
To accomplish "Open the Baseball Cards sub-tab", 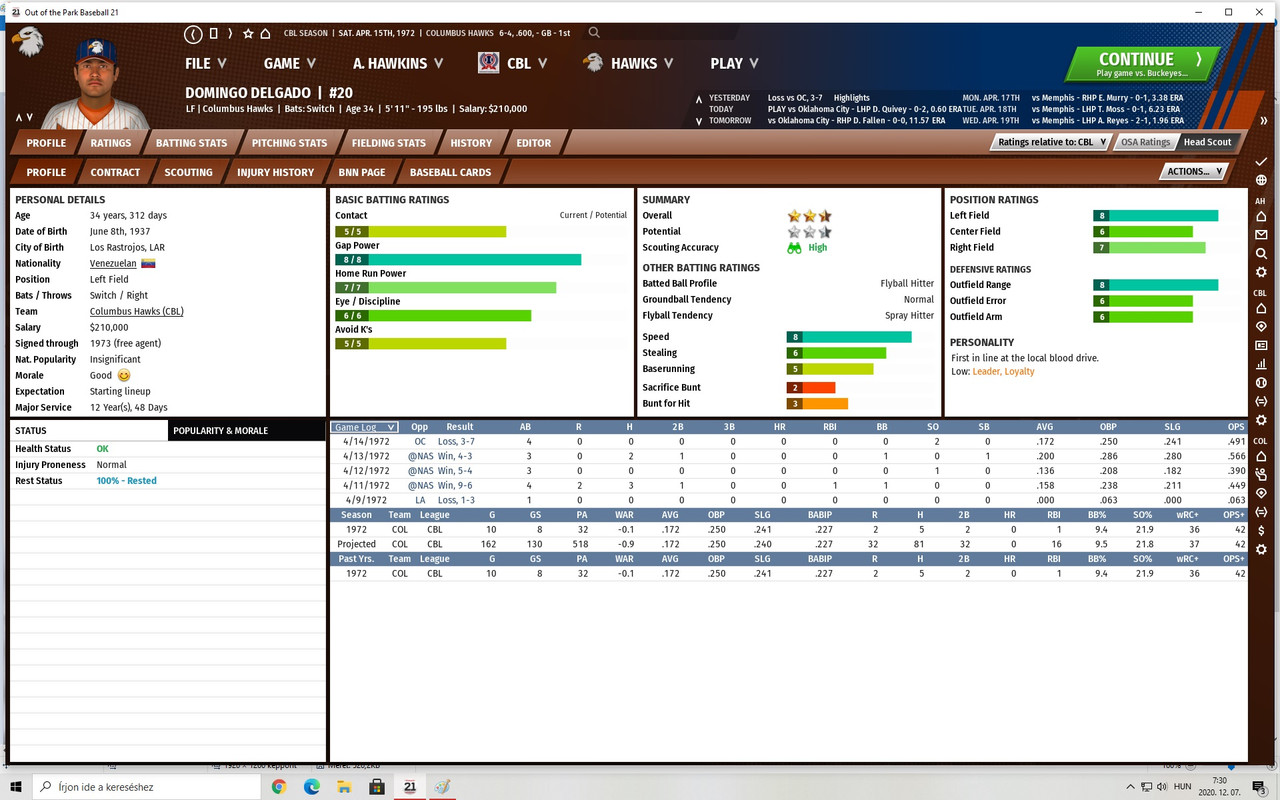I will point(450,172).
